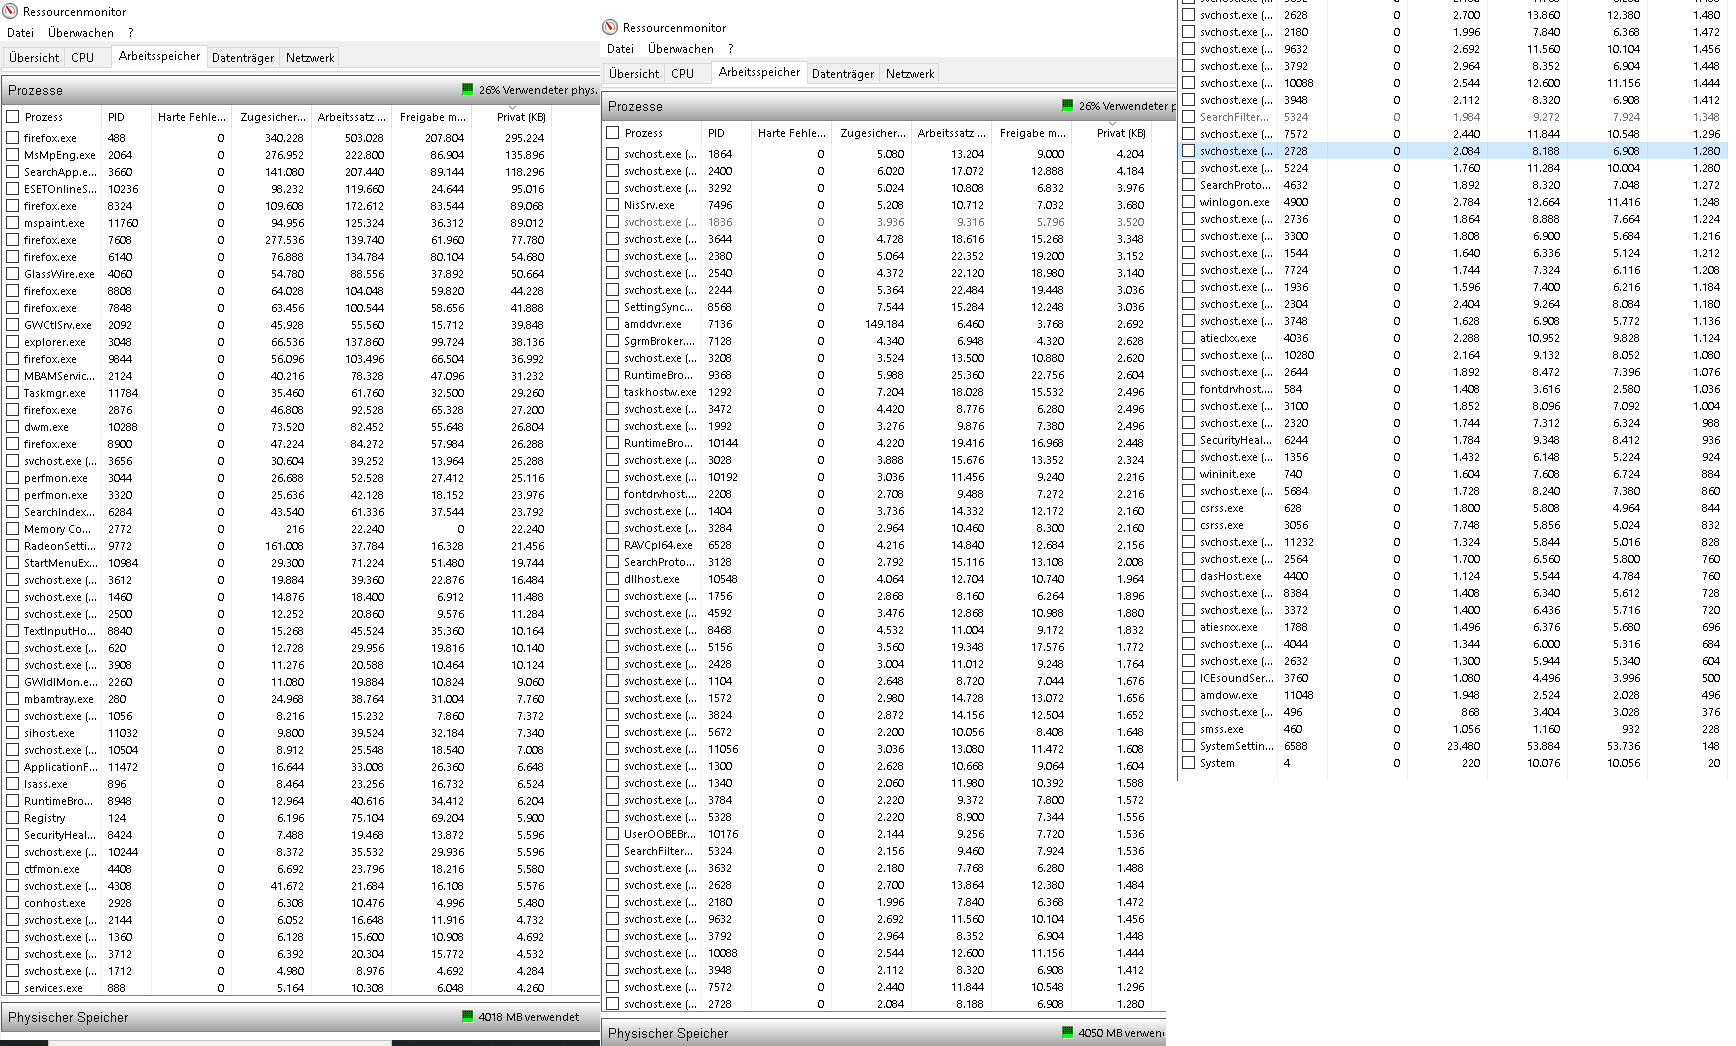Tick the lsass.exe process checkbox
This screenshot has width=1736, height=1046.
[13, 784]
